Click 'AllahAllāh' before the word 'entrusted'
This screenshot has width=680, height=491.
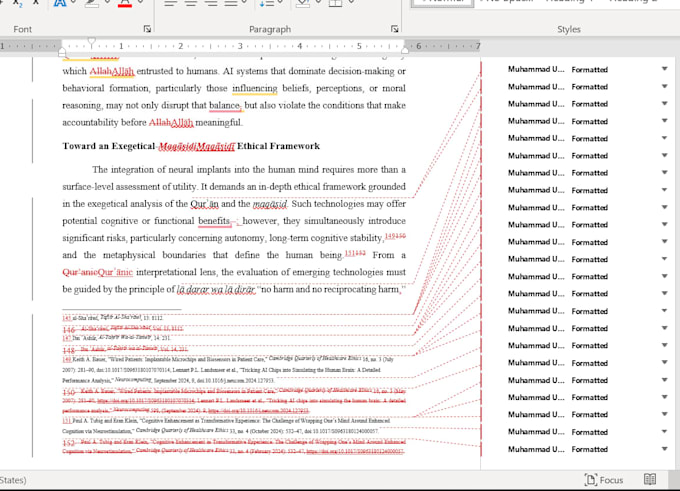111,71
